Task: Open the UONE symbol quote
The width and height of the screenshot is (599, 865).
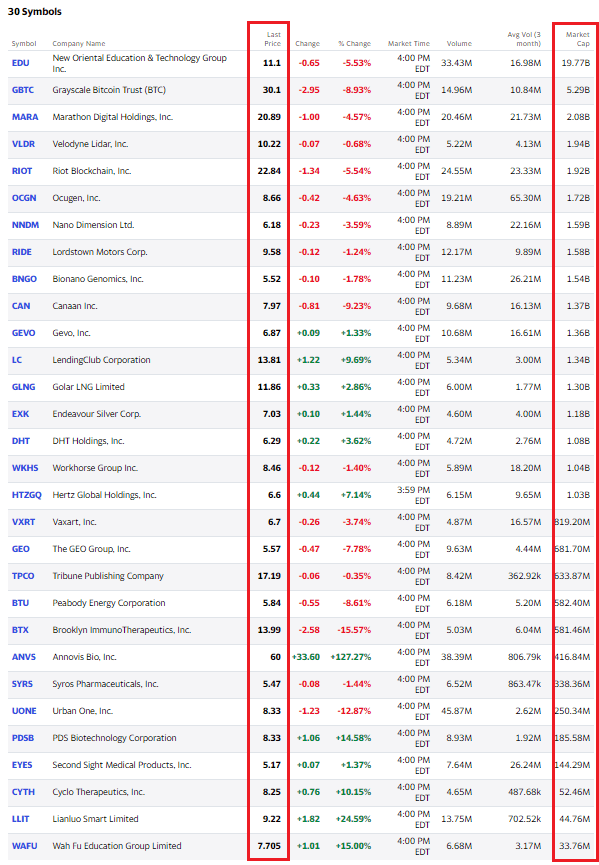Action: (24, 712)
